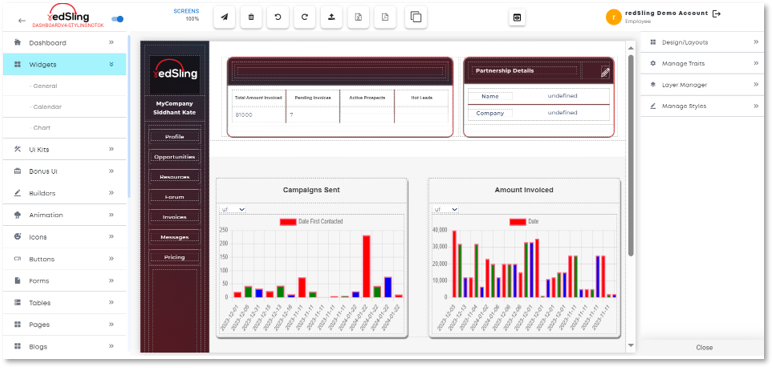The height and width of the screenshot is (368, 773).
Task: Click the Manage Styles pencil icon
Action: pos(653,106)
